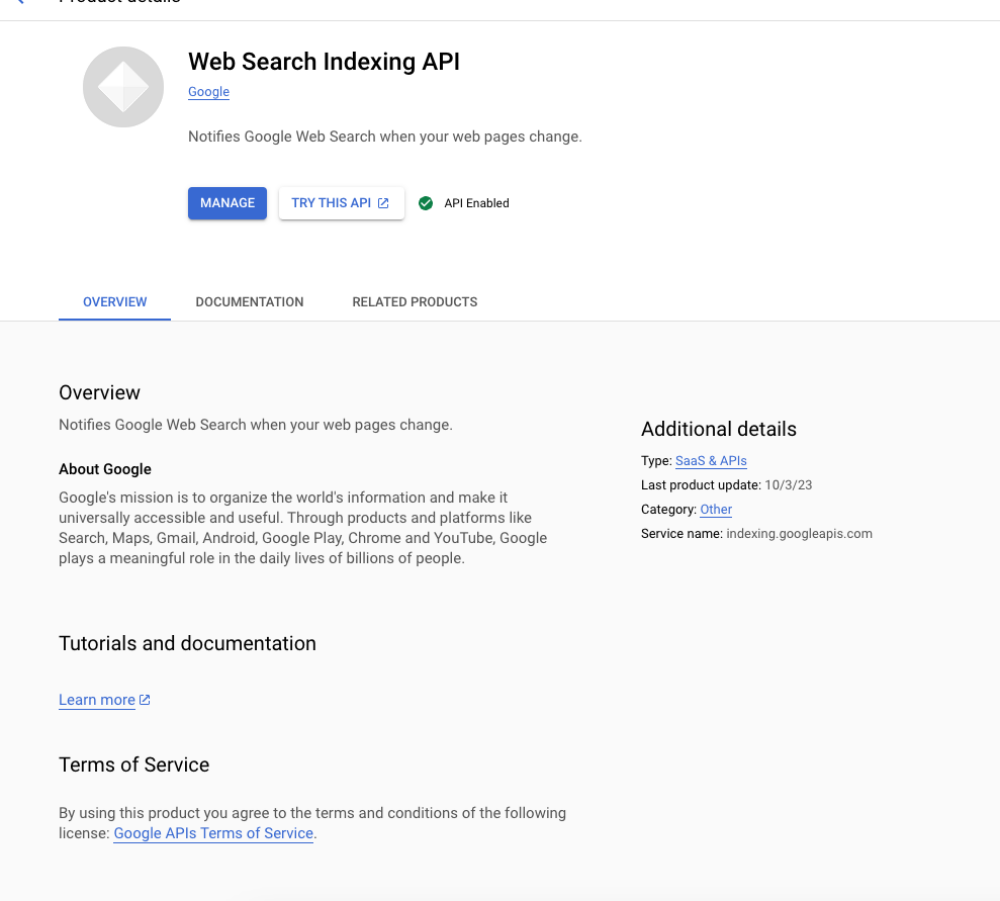Open Google APIs Terms of Service link
The image size is (1000, 901).
click(213, 833)
